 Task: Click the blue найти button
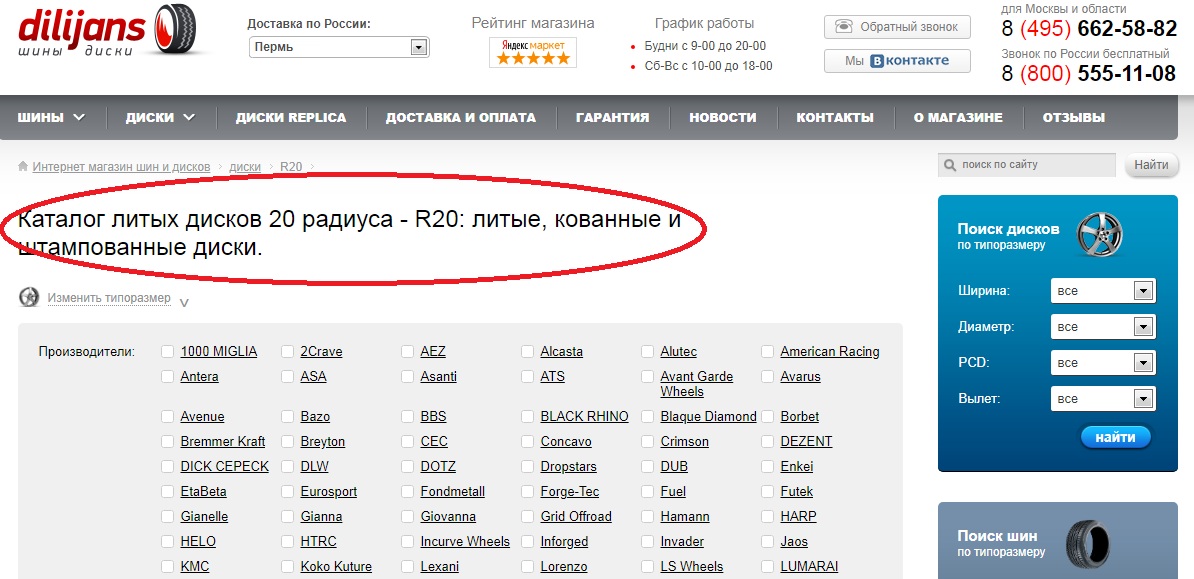coord(1115,437)
